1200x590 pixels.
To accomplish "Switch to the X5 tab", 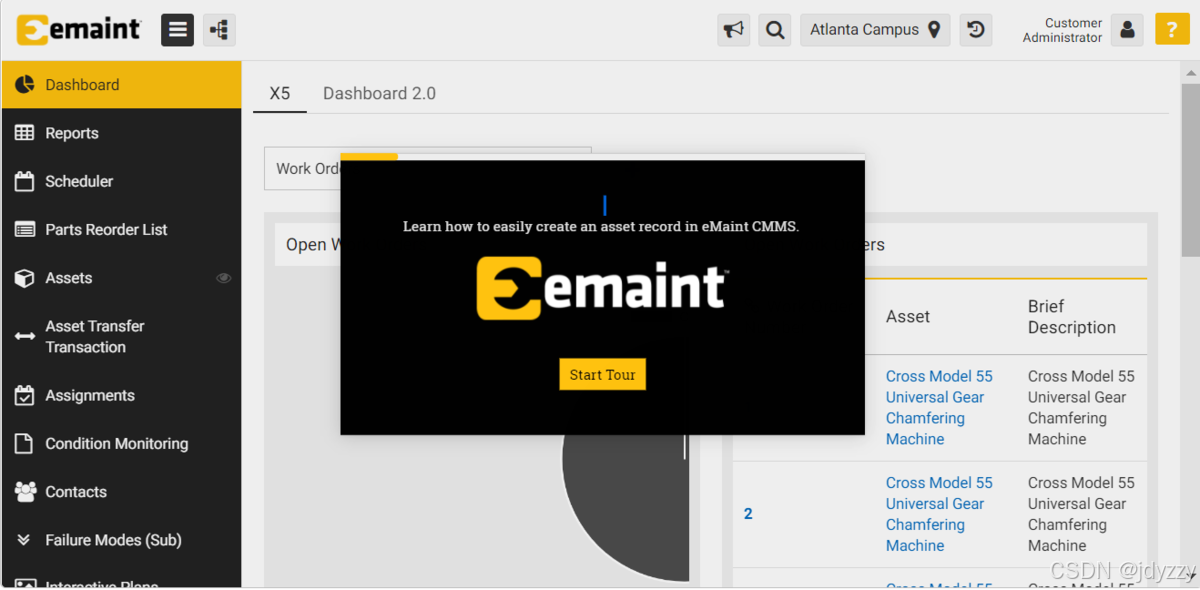I will pyautogui.click(x=280, y=93).
